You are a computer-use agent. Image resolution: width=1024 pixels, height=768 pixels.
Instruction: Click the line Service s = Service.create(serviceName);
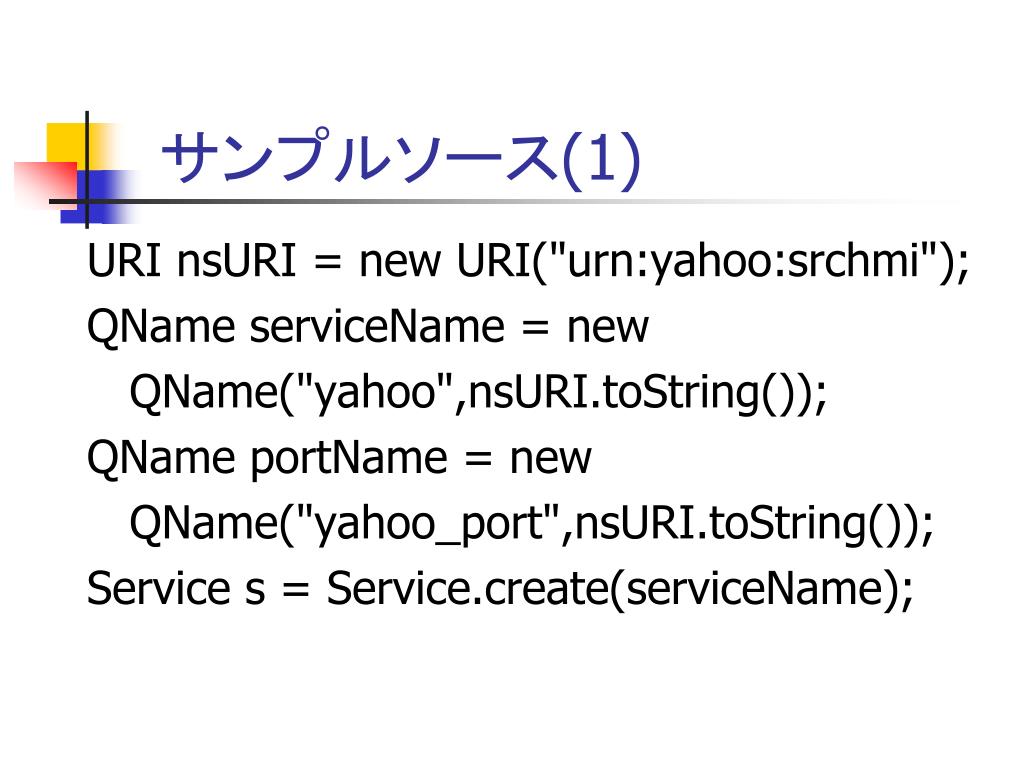[500, 589]
